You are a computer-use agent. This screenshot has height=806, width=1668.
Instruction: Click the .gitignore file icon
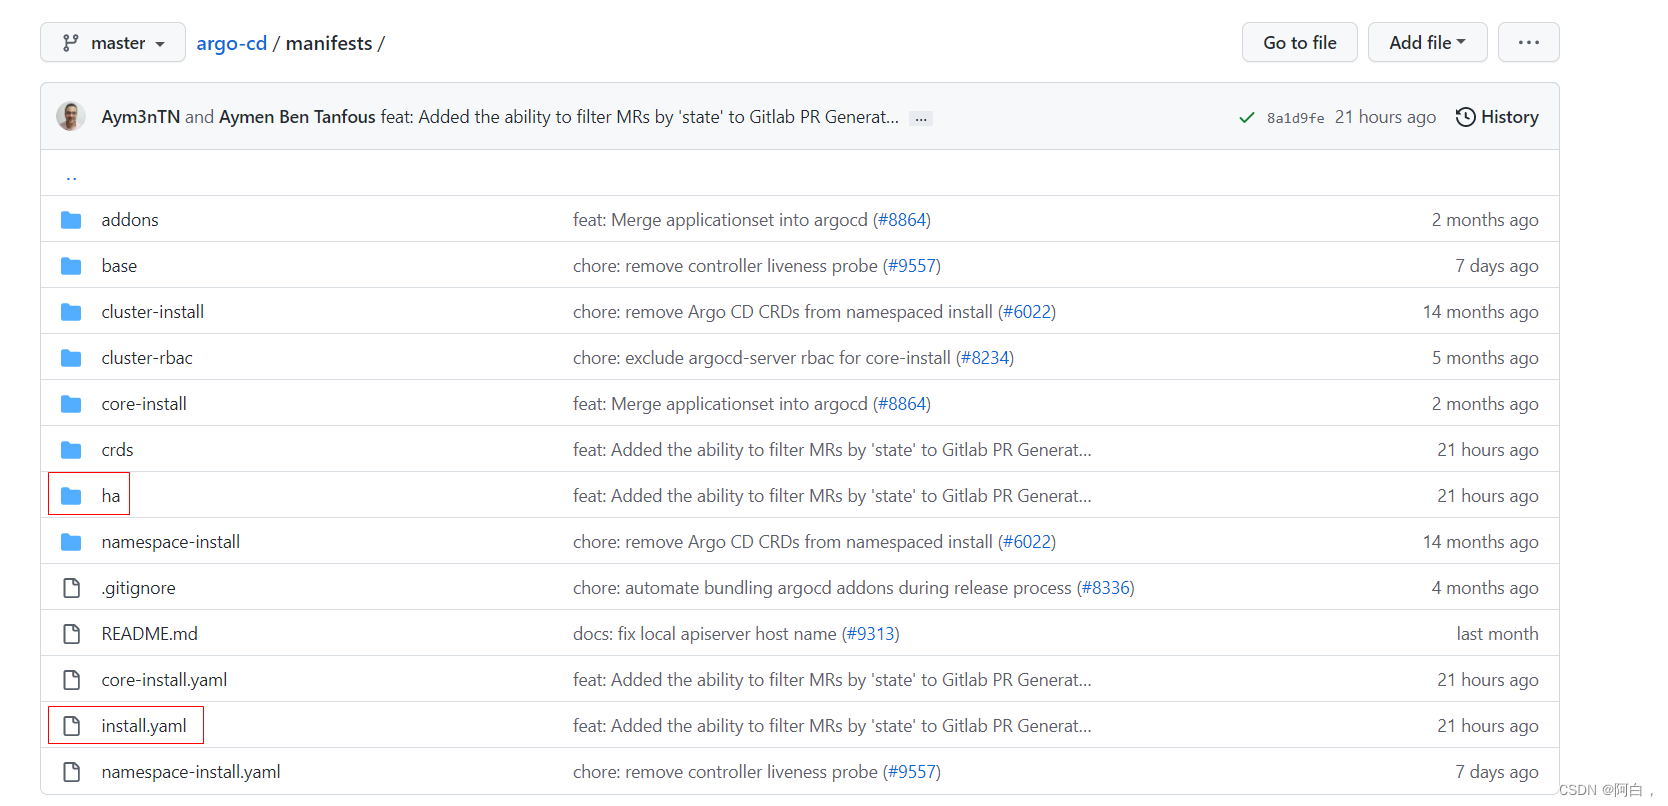(71, 588)
